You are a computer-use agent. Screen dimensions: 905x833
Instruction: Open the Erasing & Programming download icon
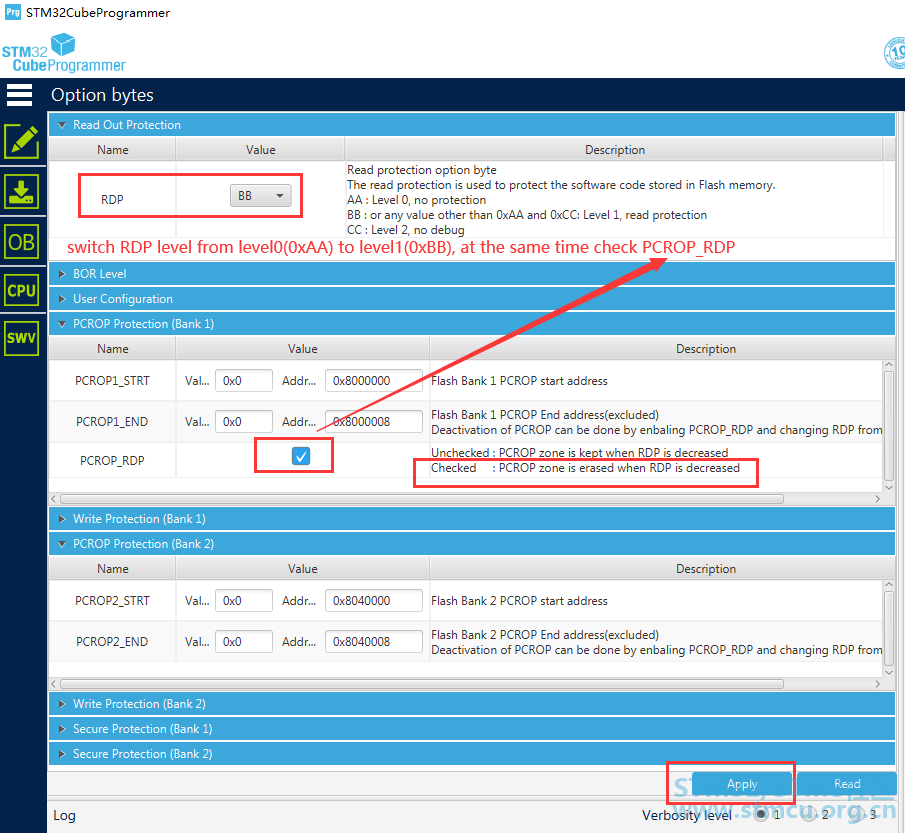click(x=22, y=192)
